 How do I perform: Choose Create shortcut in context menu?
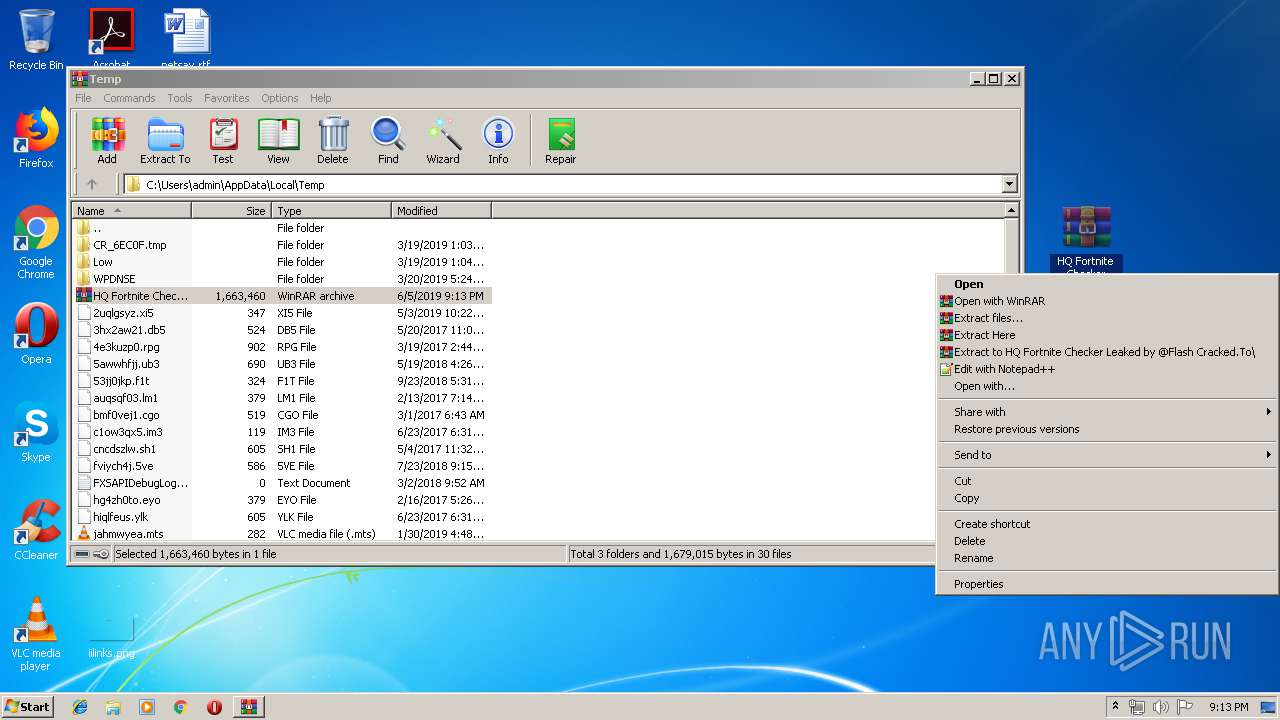(1108, 524)
